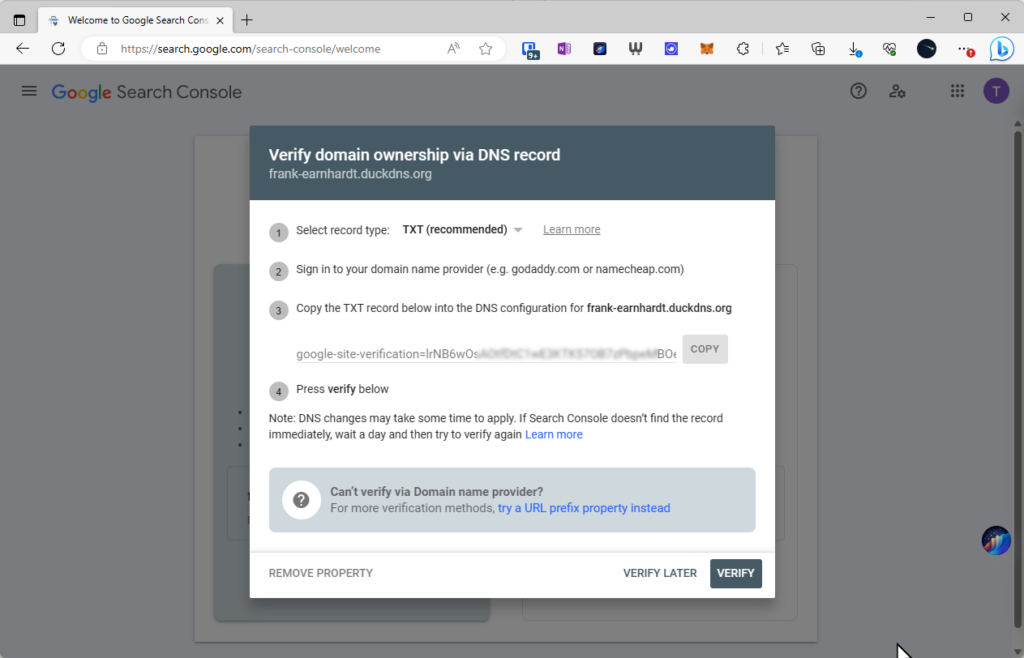
Task: Open browser Settings and more menu
Action: pos(965,50)
